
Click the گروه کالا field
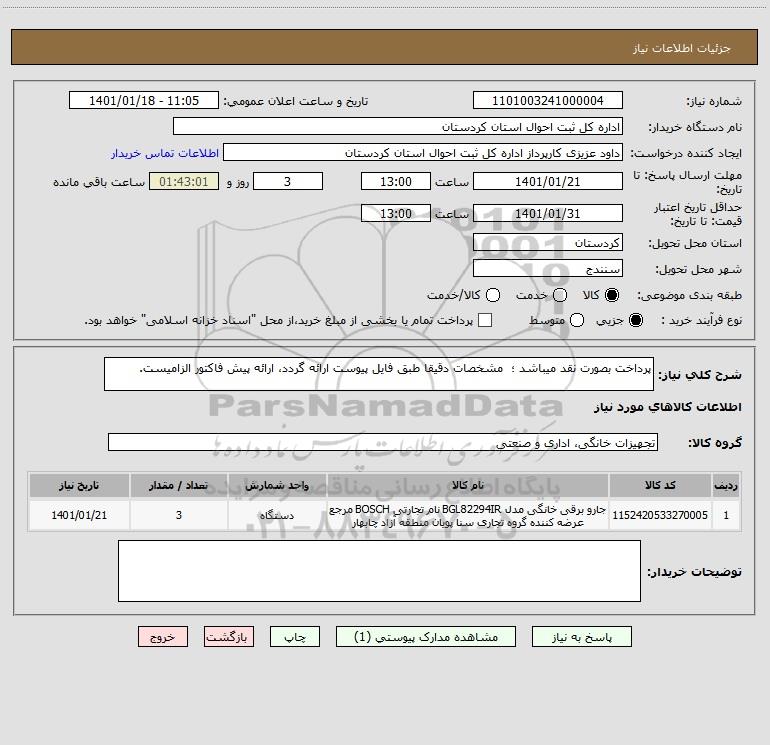click(x=383, y=442)
